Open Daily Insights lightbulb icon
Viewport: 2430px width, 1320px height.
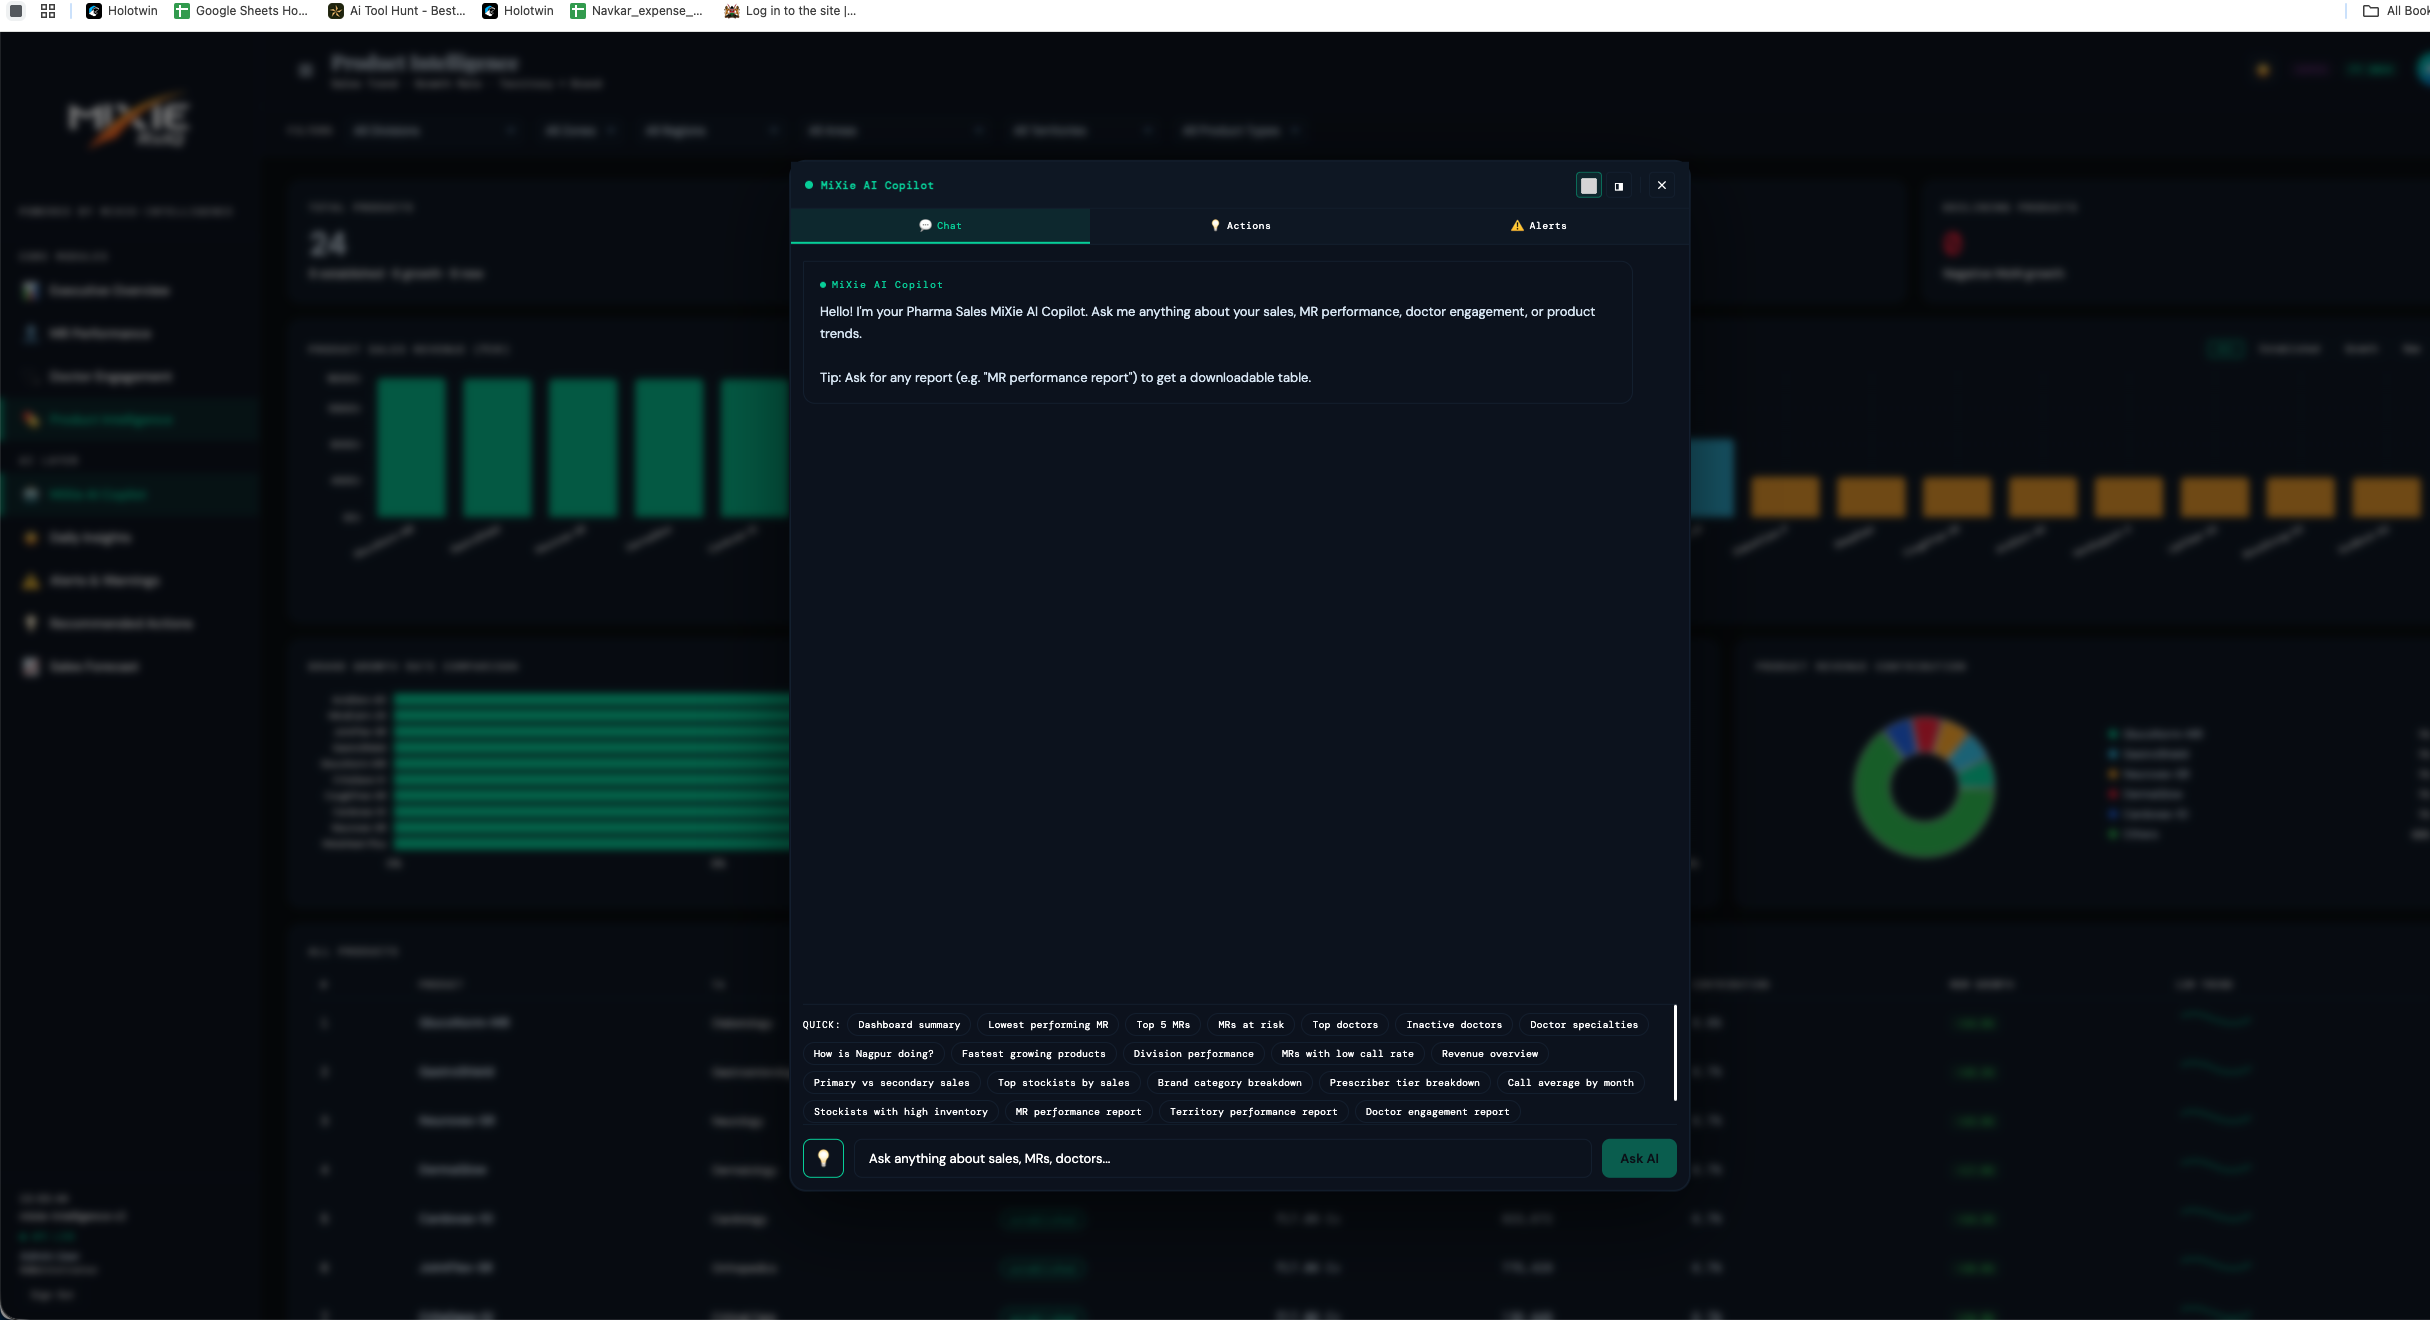[29, 537]
